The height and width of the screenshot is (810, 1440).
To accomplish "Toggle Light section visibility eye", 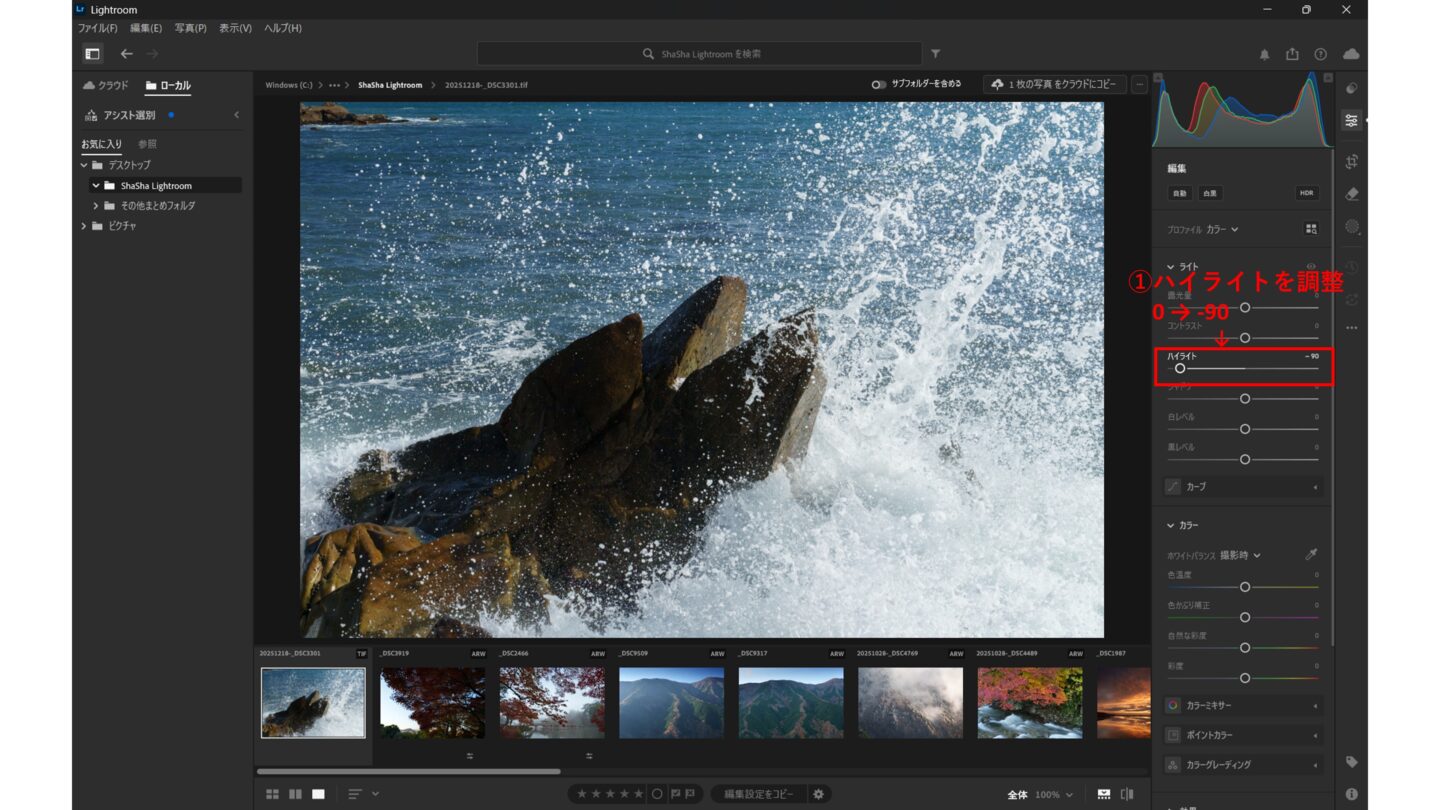I will (1311, 267).
